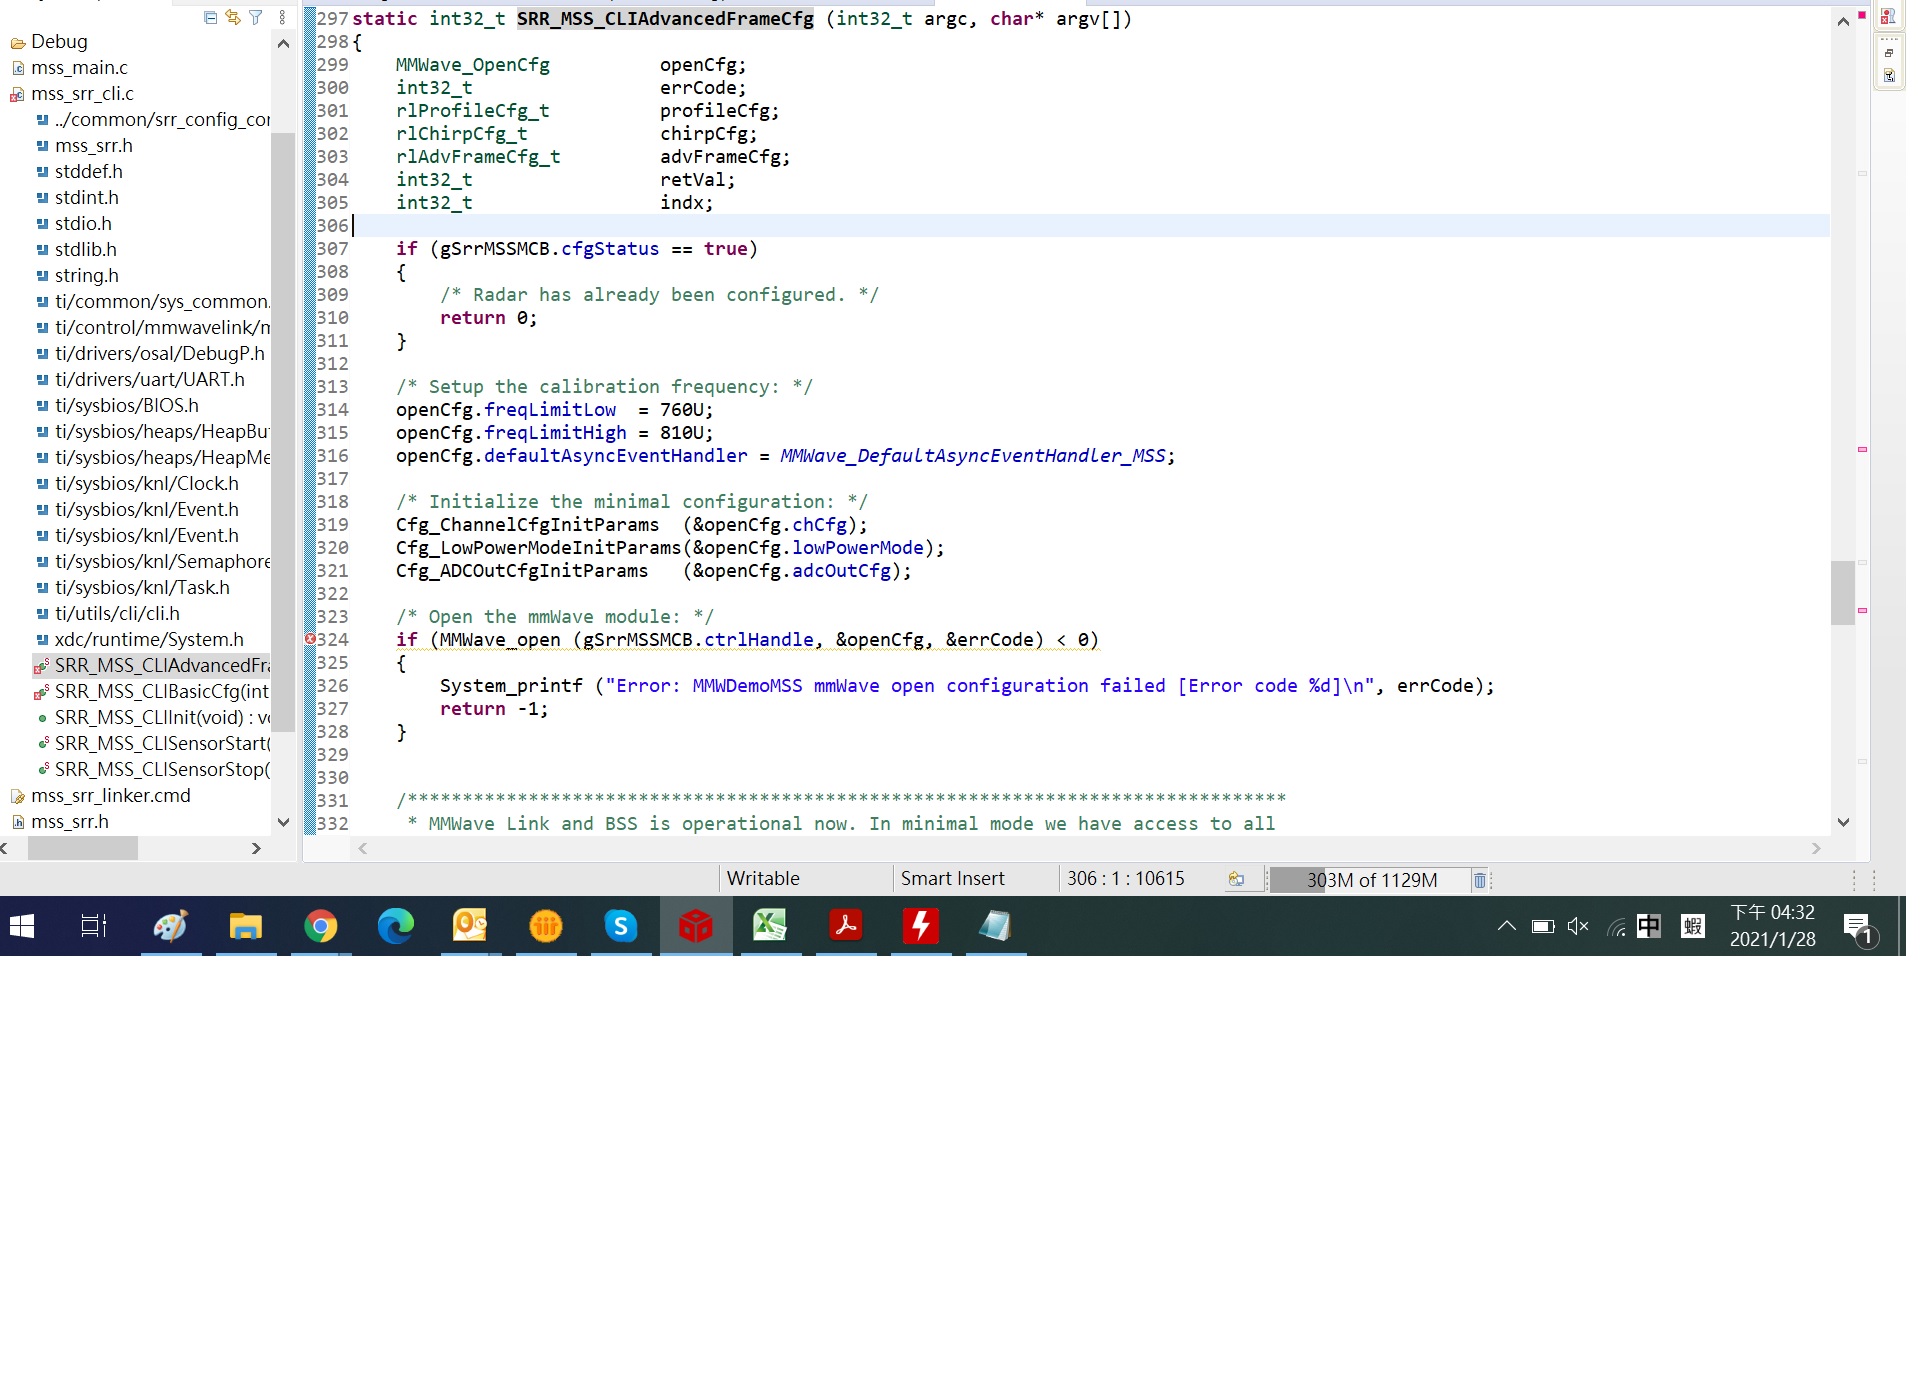Switch to Code Composer Studio taskbar icon
The height and width of the screenshot is (1392, 1920).
click(x=696, y=927)
